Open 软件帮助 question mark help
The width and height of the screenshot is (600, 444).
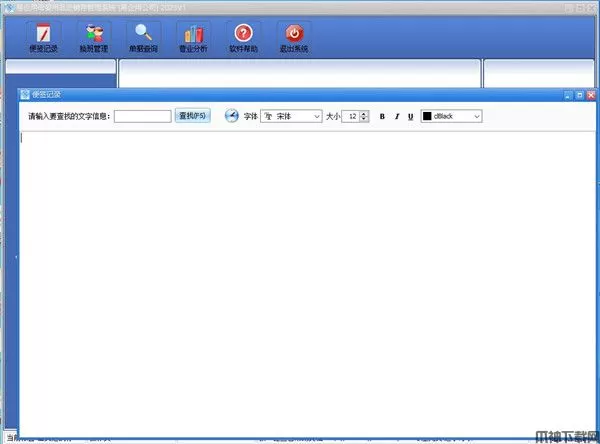[x=244, y=38]
